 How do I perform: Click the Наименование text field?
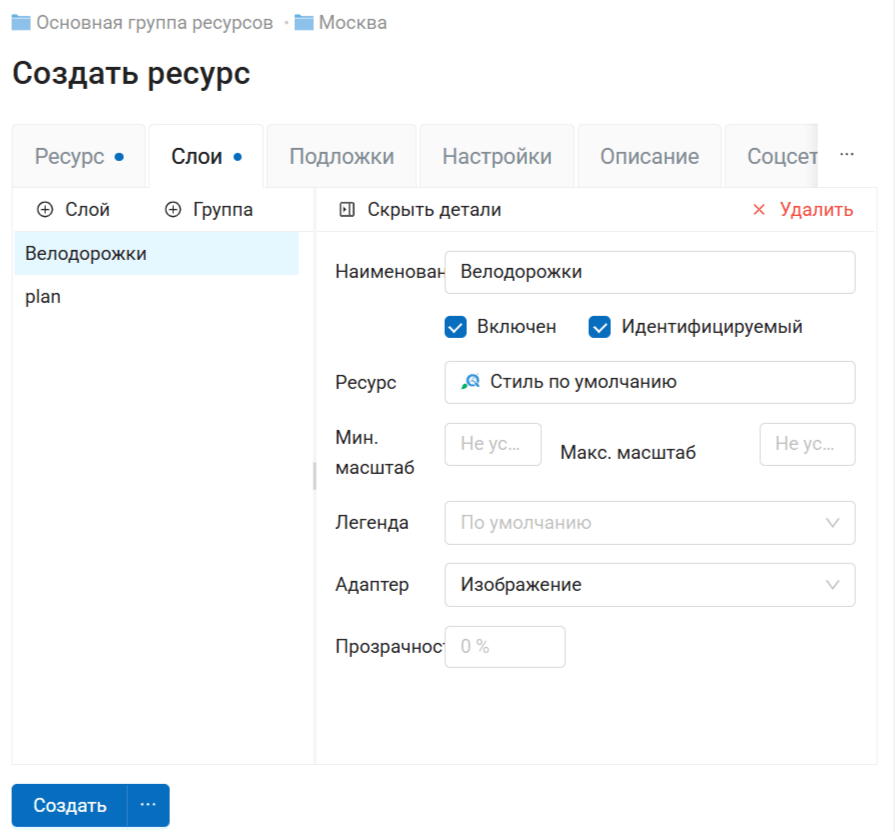[x=649, y=272]
